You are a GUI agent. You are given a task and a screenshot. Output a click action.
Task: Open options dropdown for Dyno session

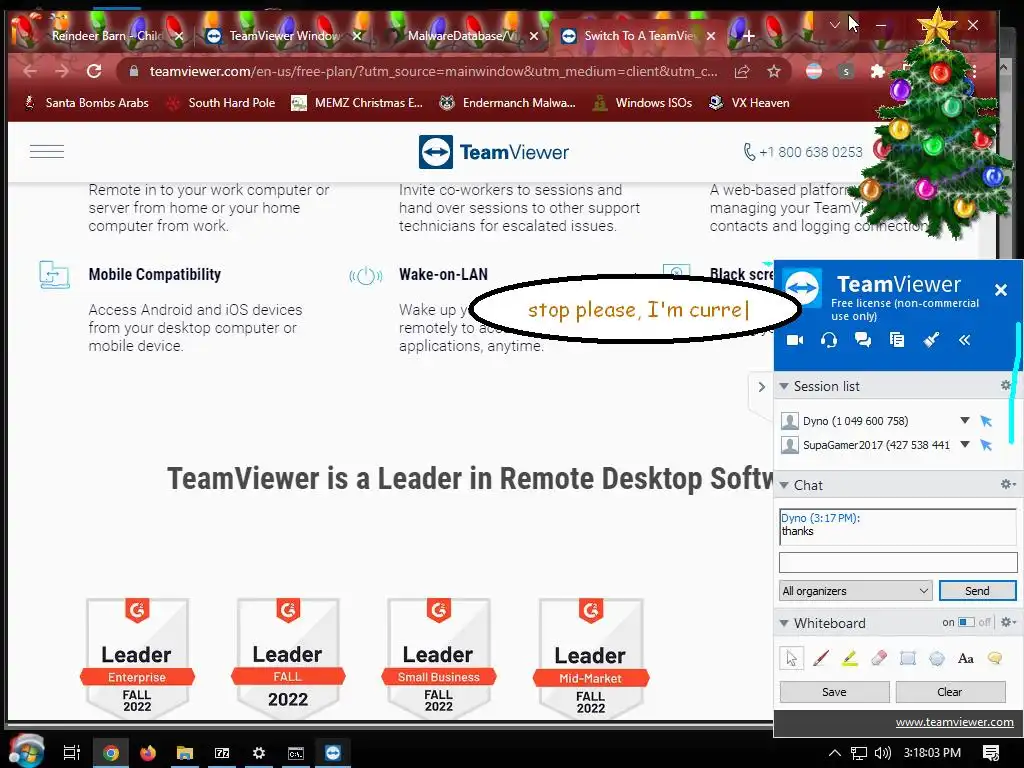tap(965, 421)
